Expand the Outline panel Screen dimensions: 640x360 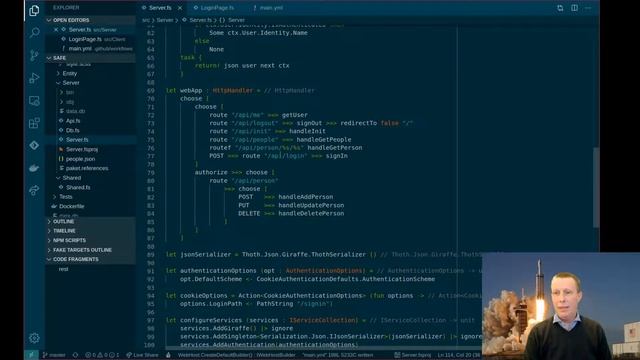click(90, 222)
